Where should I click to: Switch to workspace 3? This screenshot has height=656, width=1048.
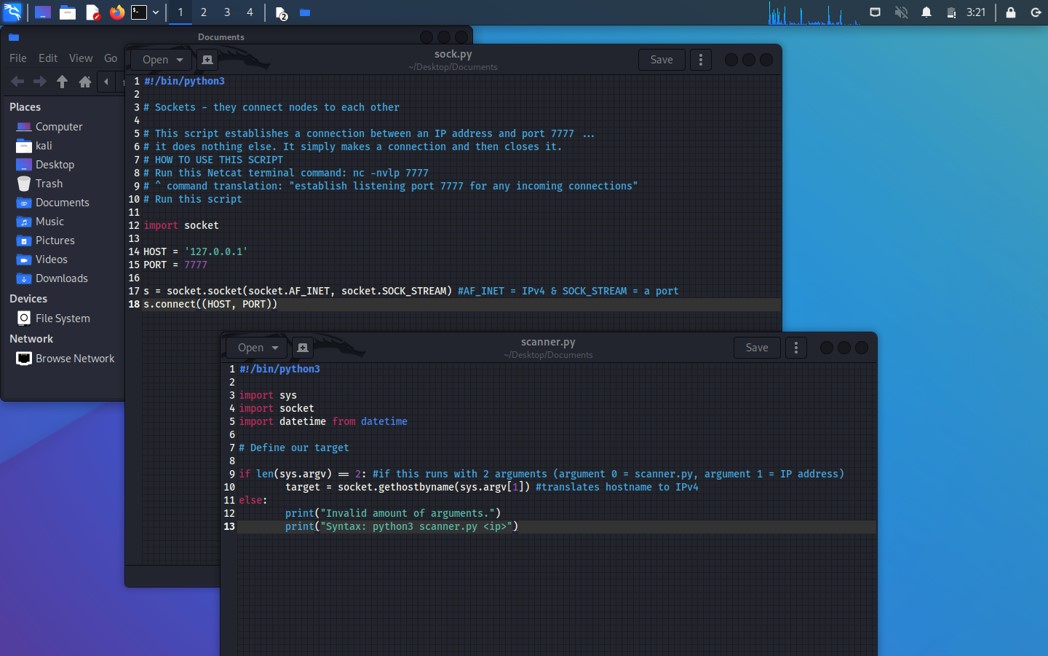pos(227,12)
